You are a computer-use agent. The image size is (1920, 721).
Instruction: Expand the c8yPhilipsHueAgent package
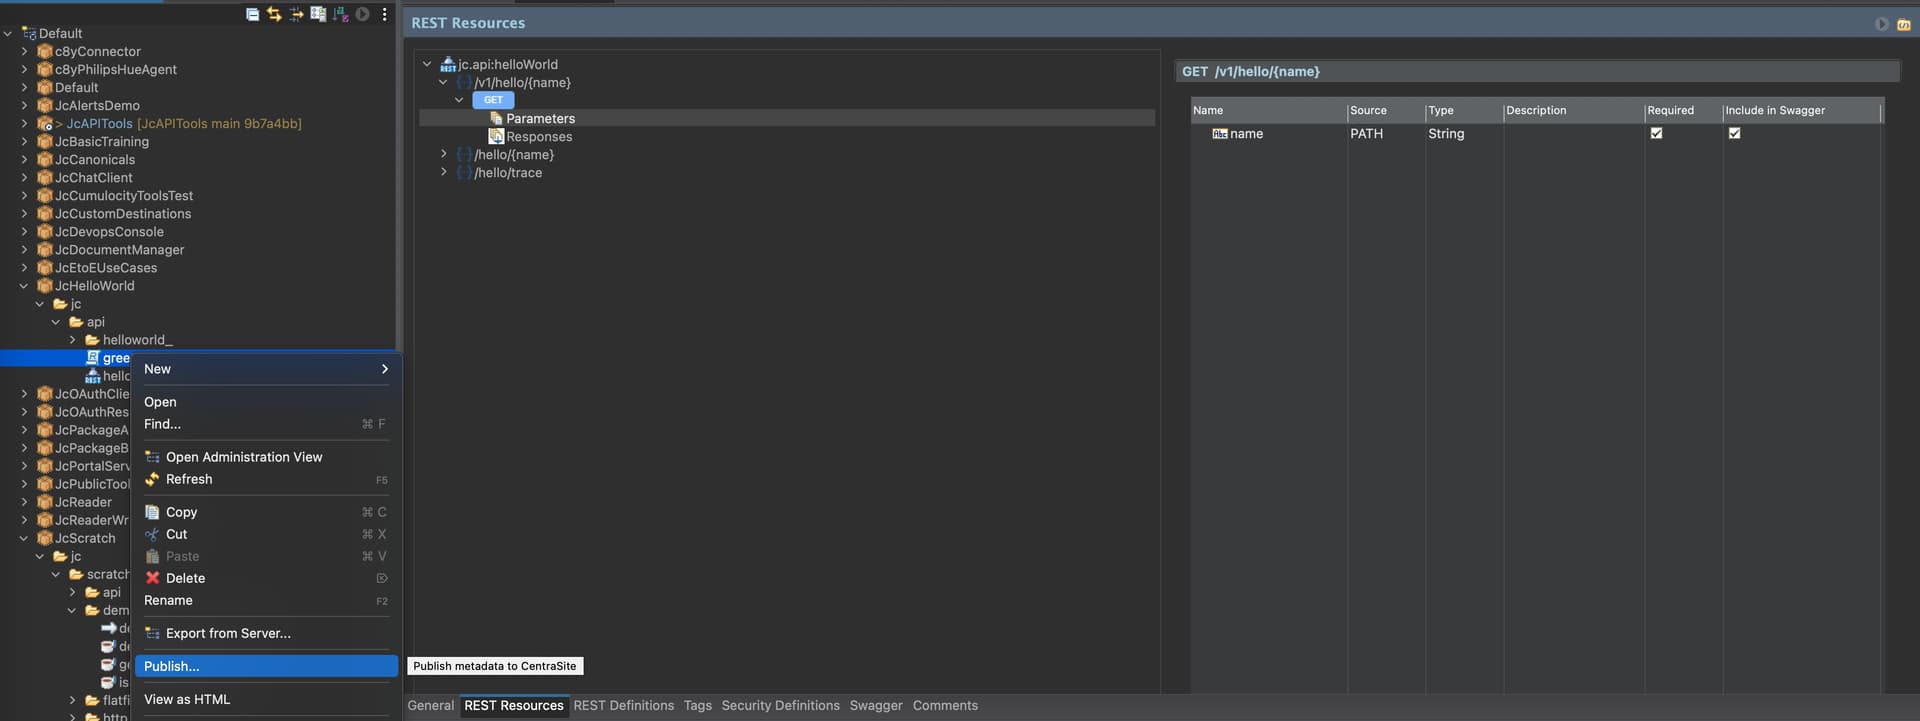click(24, 69)
